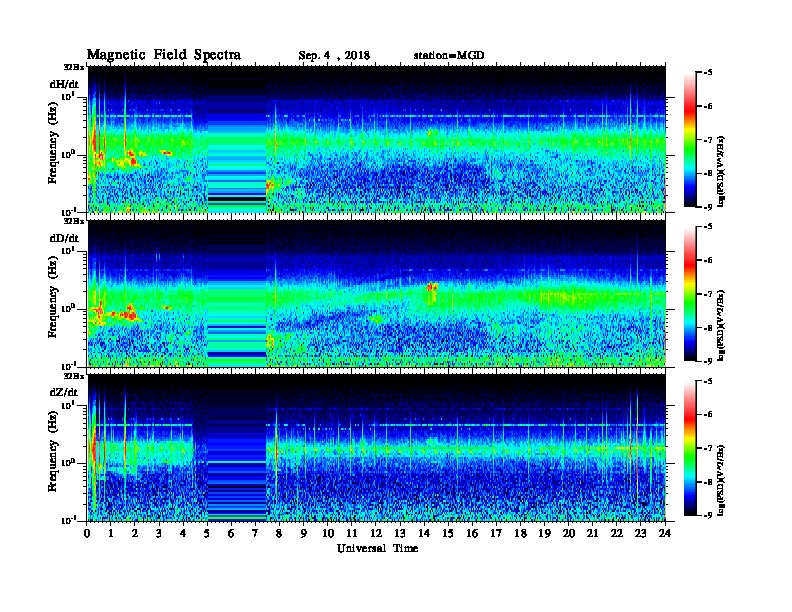Click the striped data gap in the dZ/dt spectrogram

point(237,448)
